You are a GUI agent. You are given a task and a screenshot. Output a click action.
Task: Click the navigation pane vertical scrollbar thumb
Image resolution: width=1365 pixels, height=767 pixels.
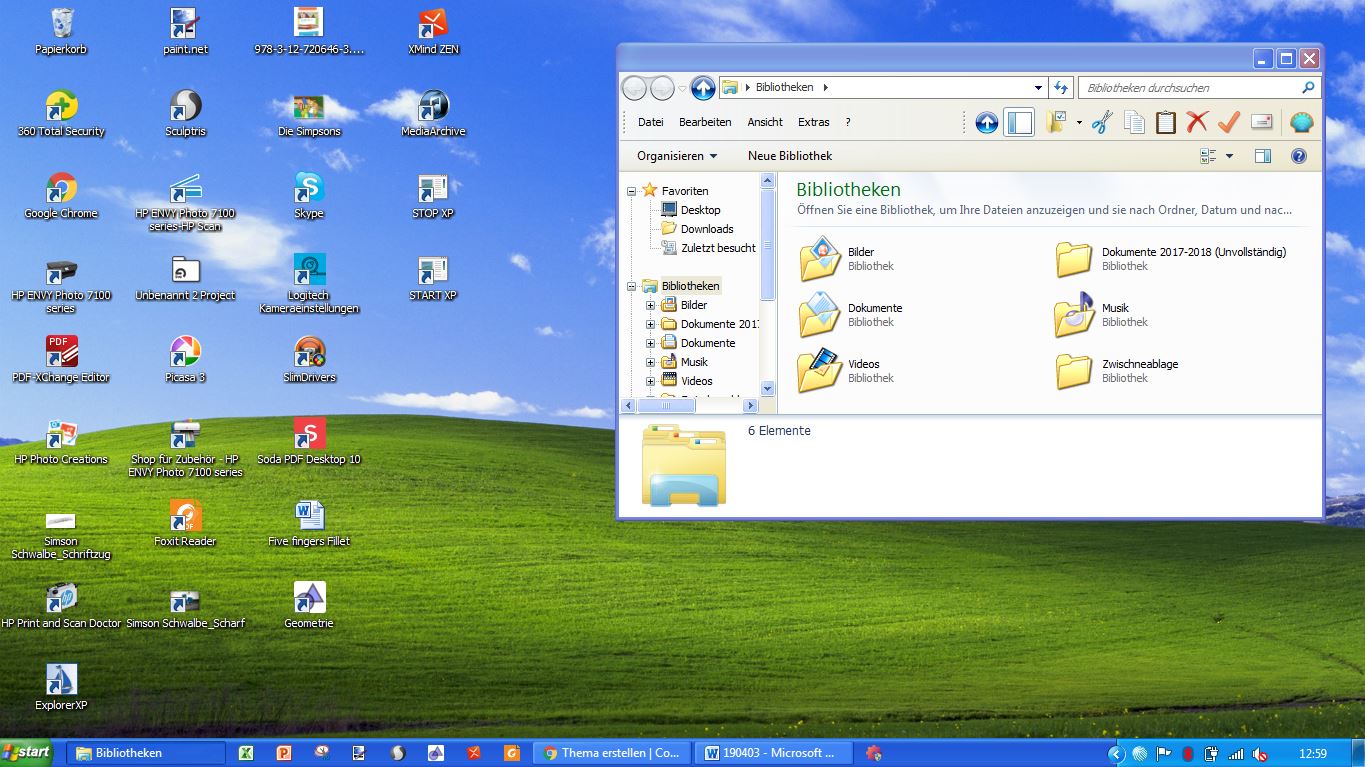768,245
